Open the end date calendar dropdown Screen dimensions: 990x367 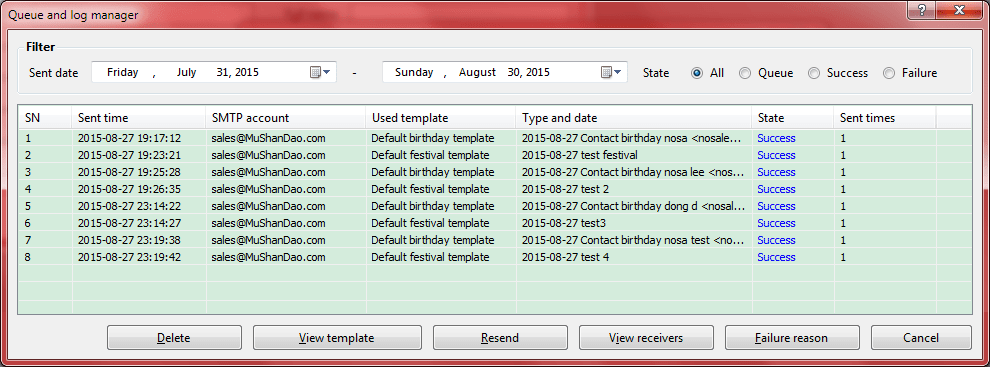(x=611, y=72)
